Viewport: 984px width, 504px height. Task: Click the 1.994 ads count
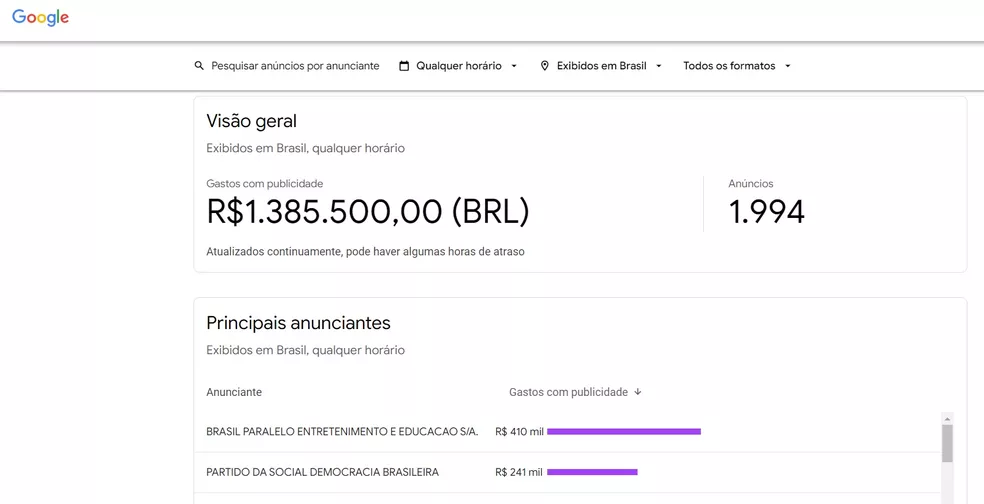point(766,211)
